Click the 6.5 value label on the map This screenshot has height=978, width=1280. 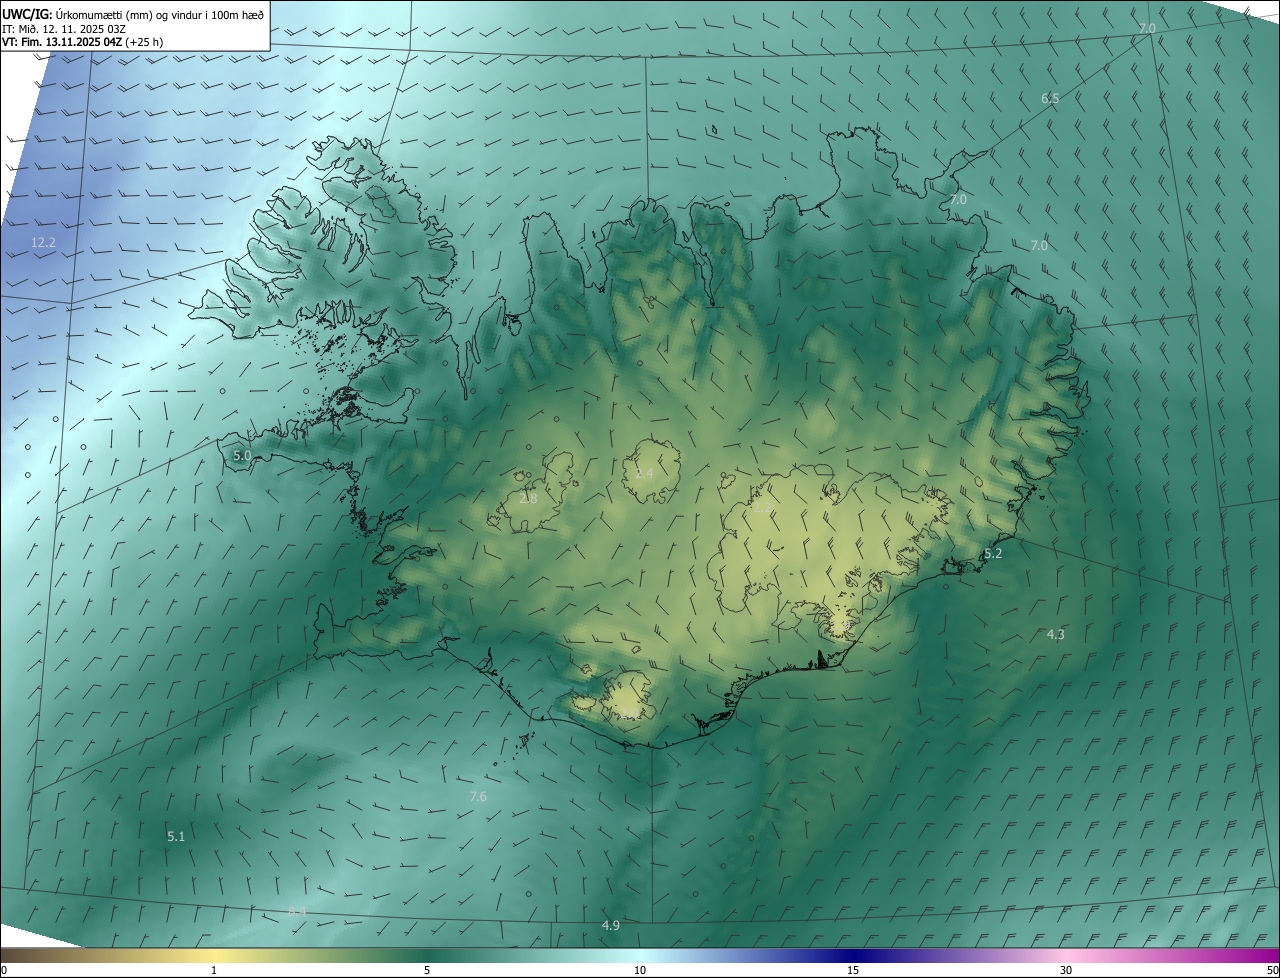(x=1050, y=98)
